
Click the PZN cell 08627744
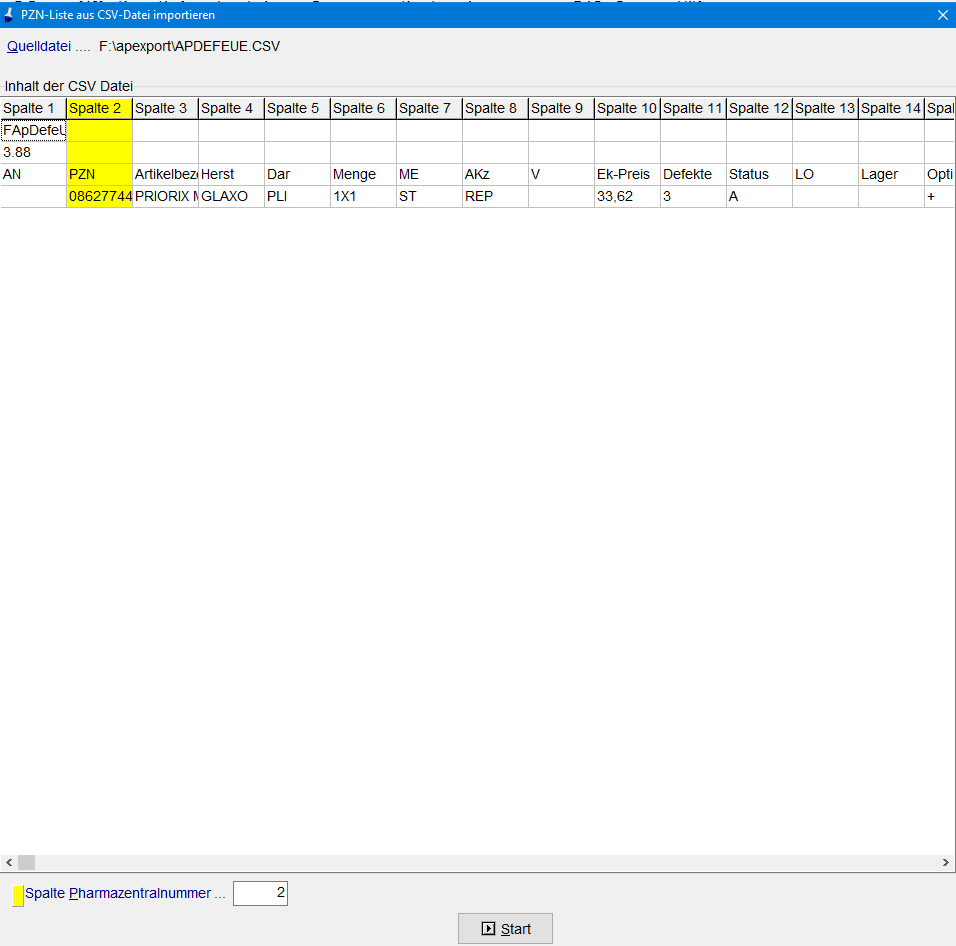pos(99,197)
